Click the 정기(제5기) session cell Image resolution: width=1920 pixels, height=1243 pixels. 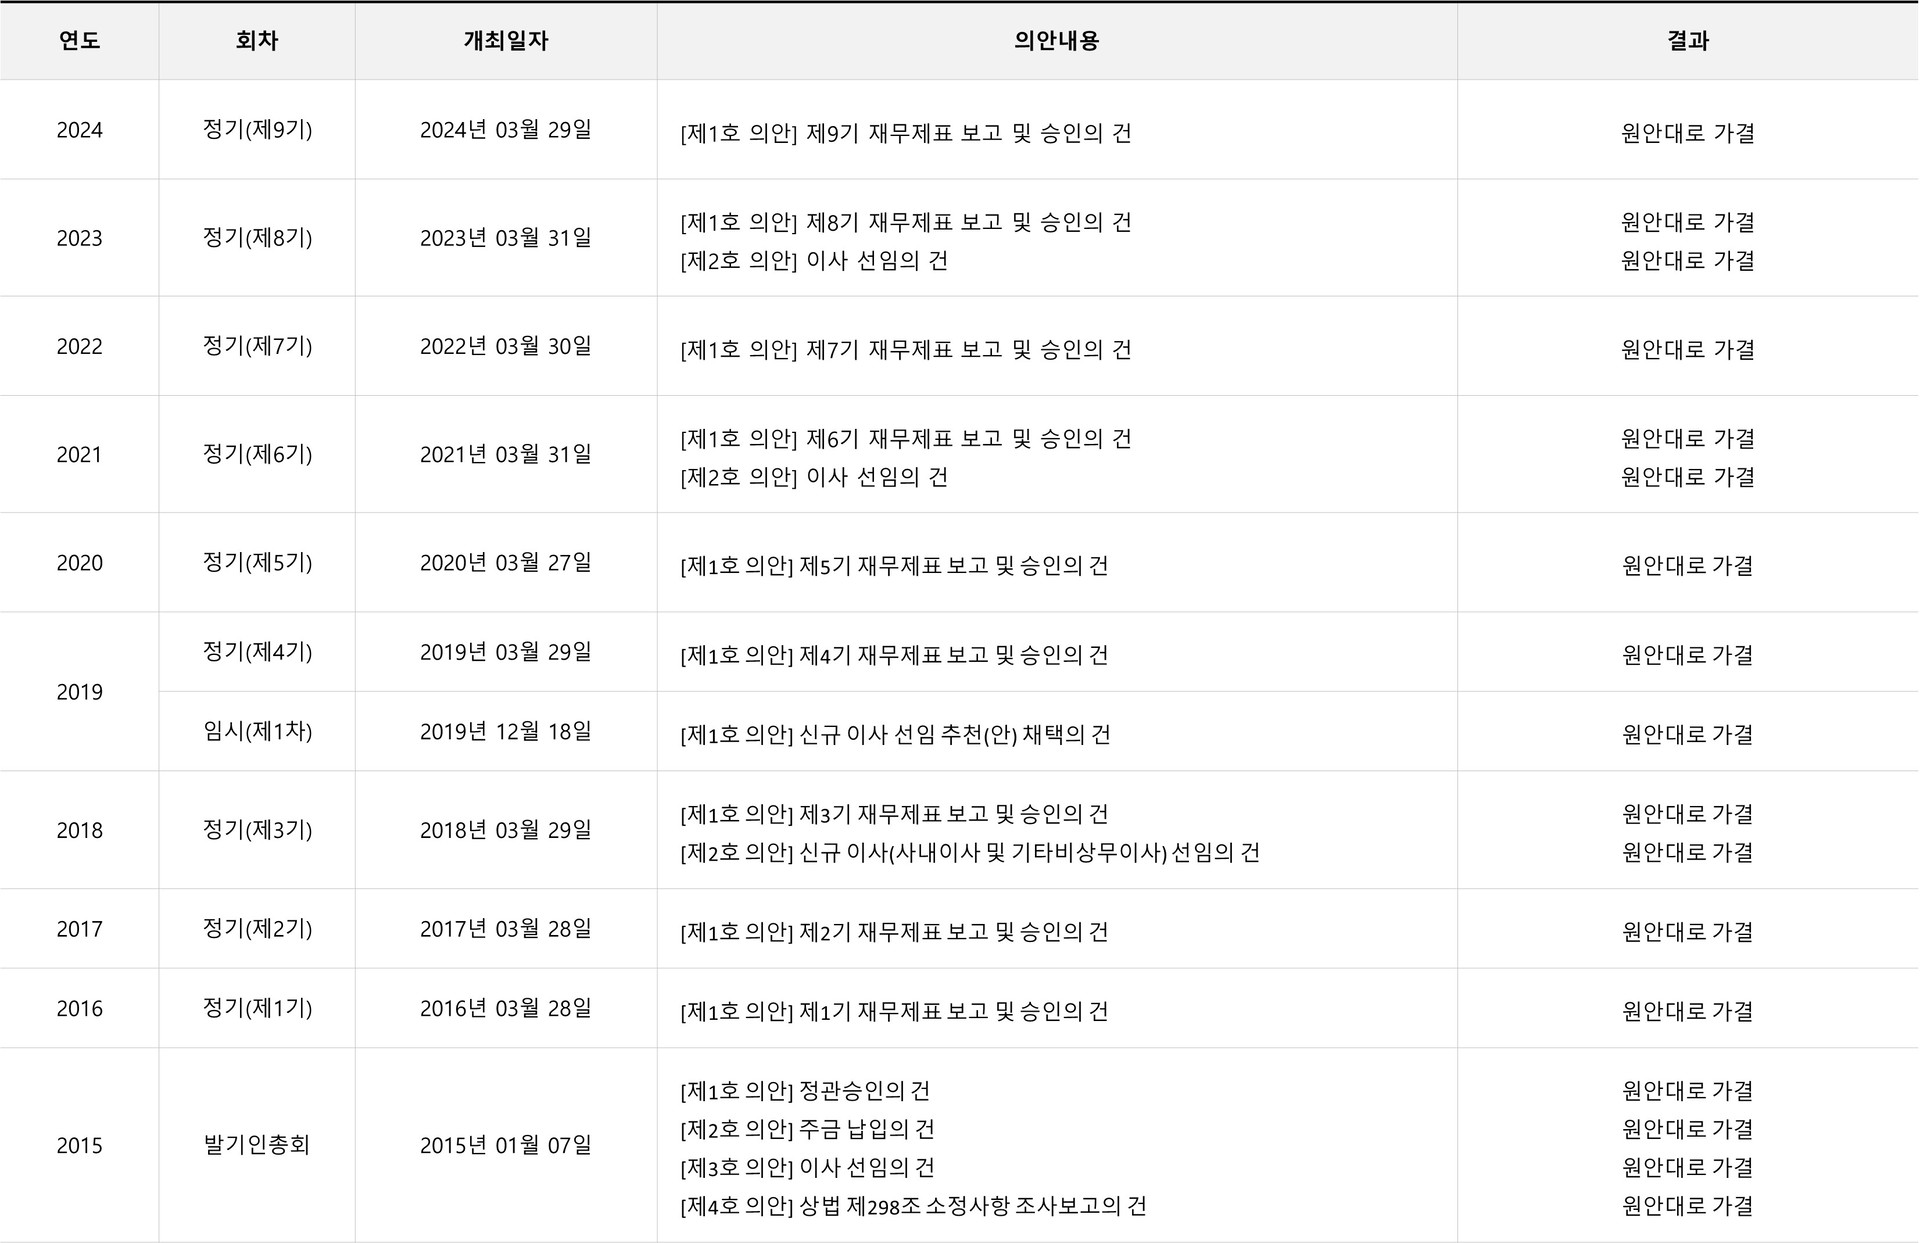257,563
